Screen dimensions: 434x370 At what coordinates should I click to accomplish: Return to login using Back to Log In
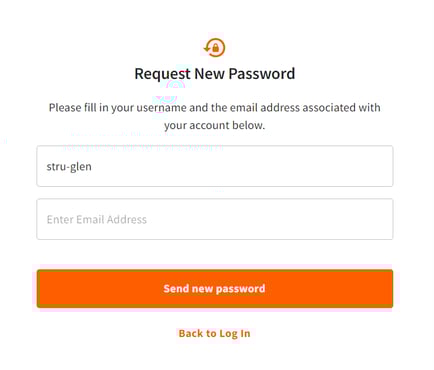click(214, 333)
